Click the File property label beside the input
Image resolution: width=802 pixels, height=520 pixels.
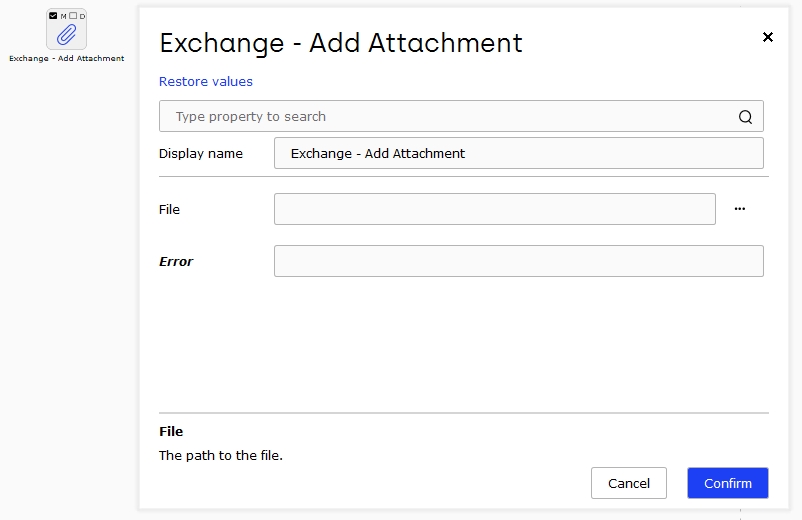click(169, 210)
